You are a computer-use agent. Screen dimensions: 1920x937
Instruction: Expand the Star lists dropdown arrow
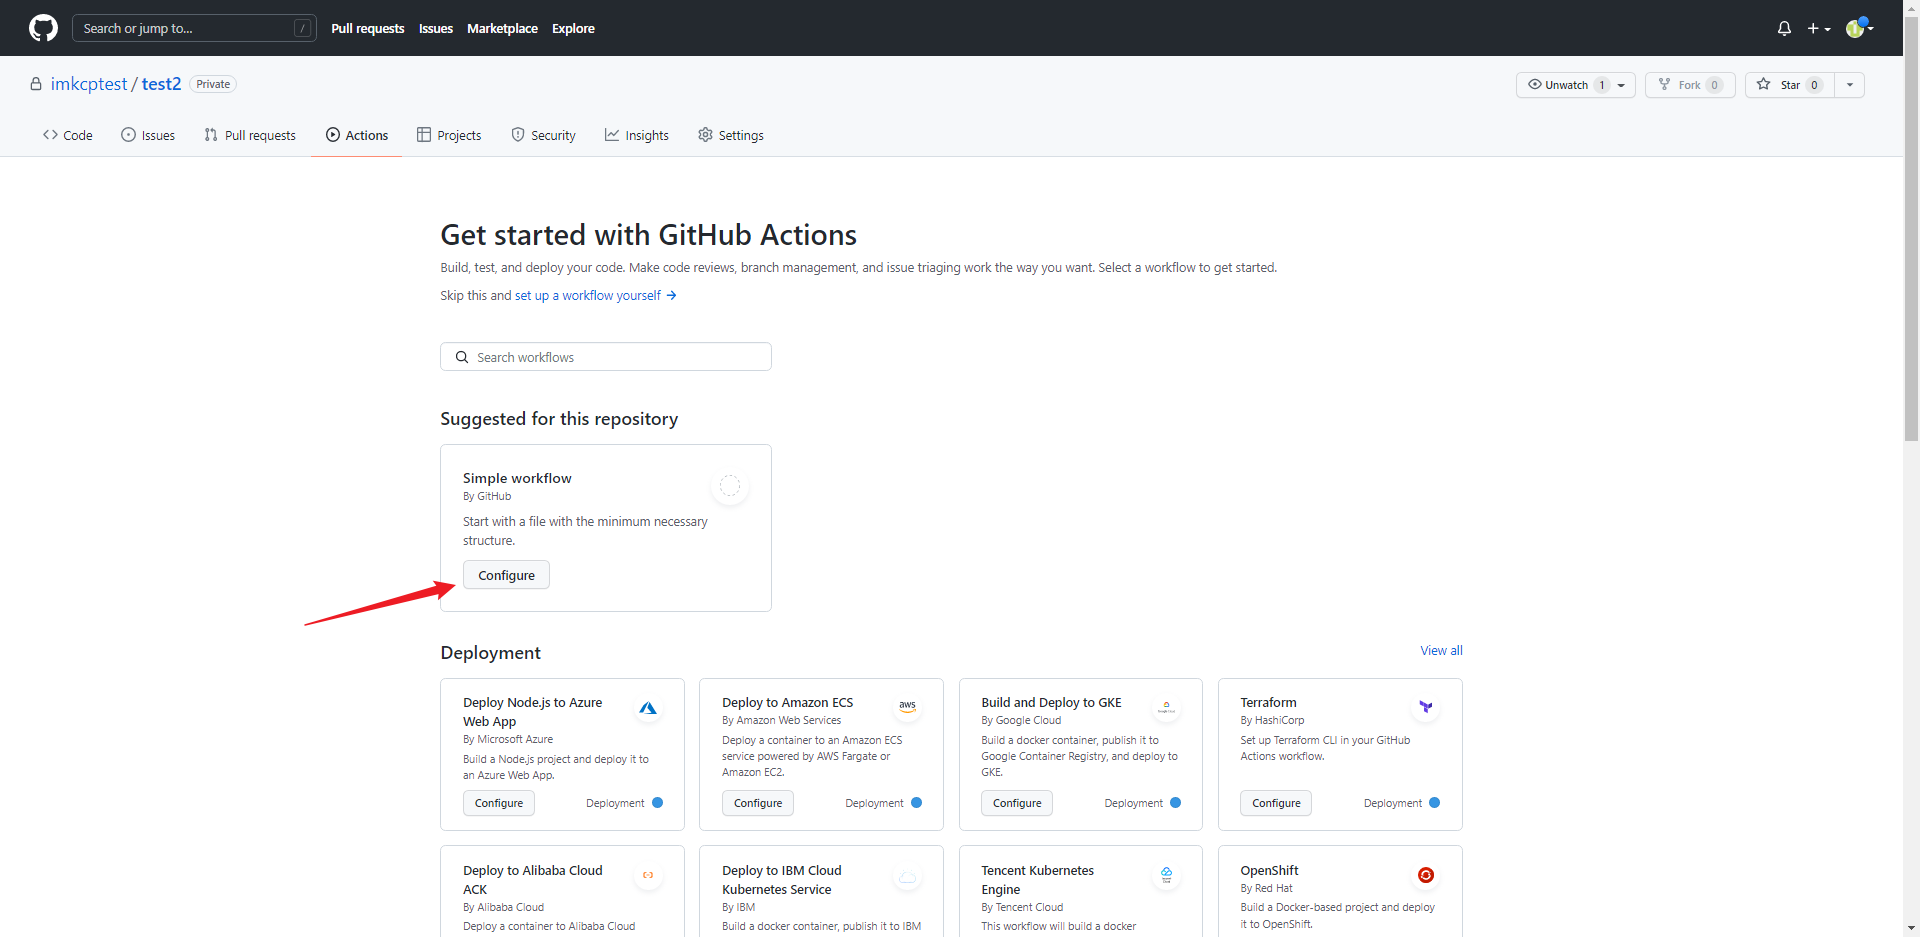click(1850, 85)
